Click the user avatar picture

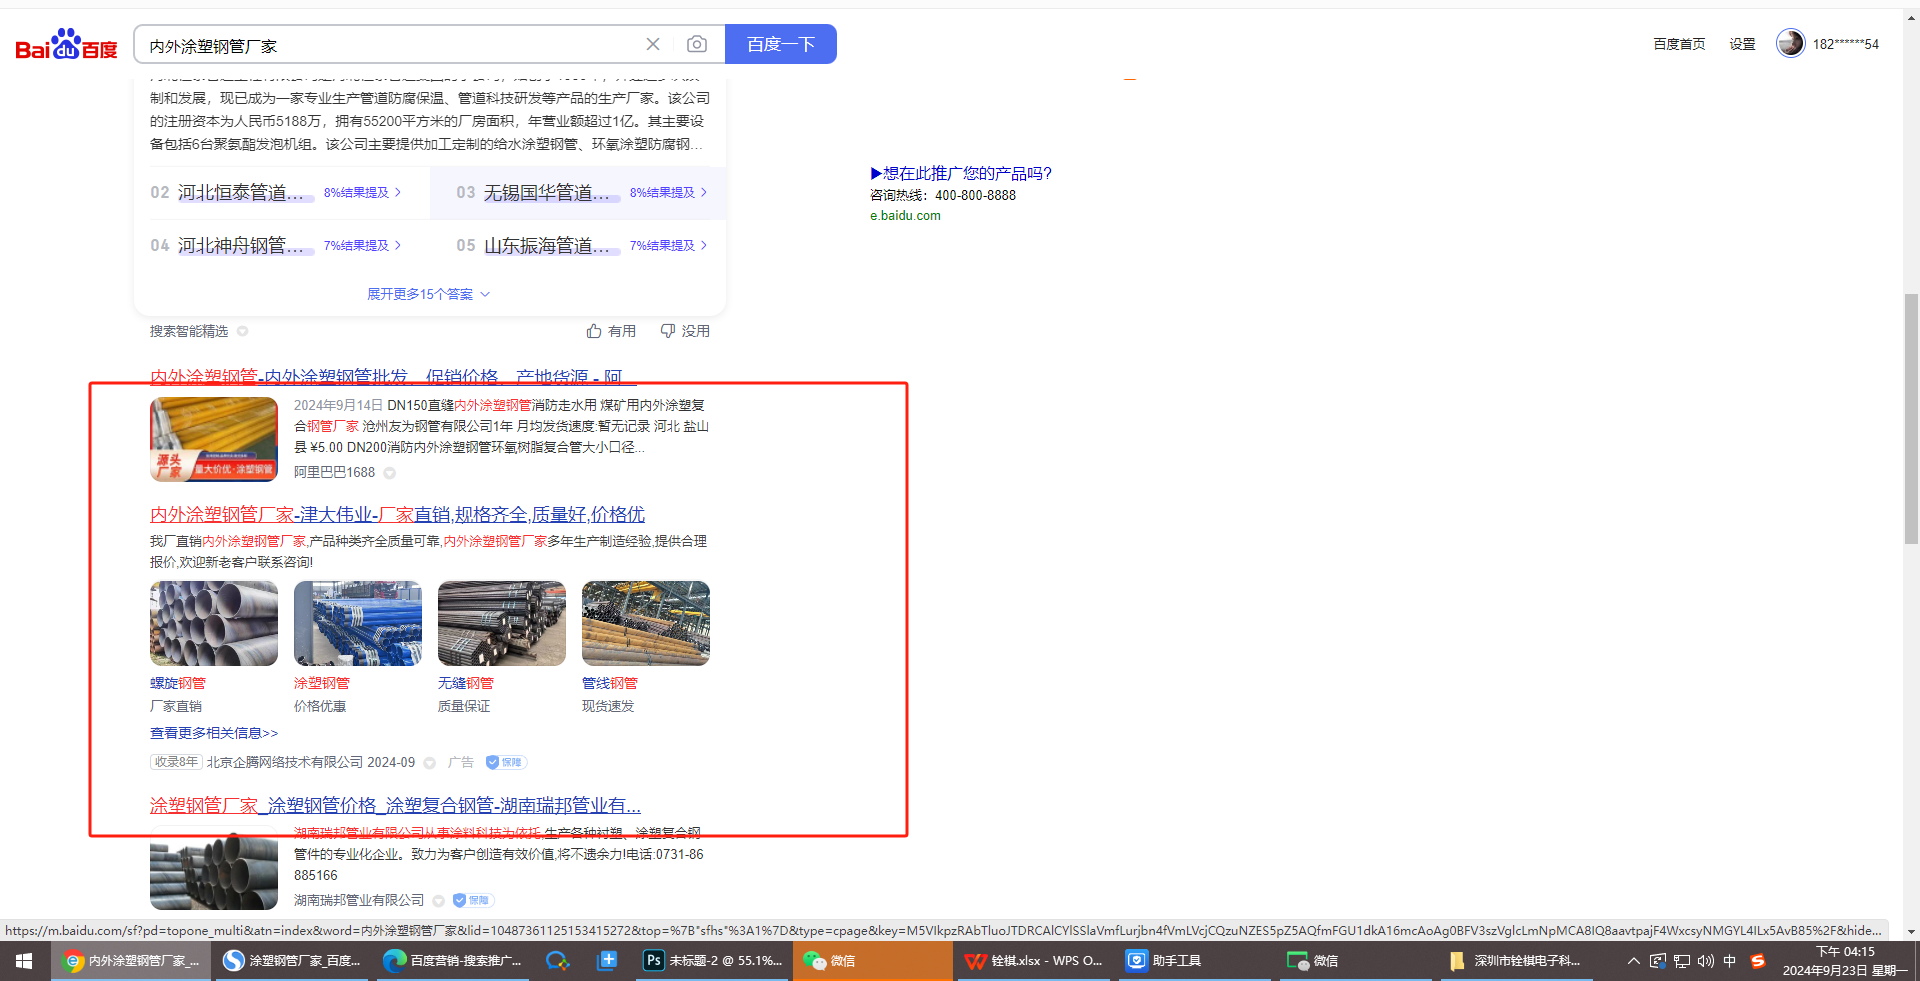point(1790,43)
